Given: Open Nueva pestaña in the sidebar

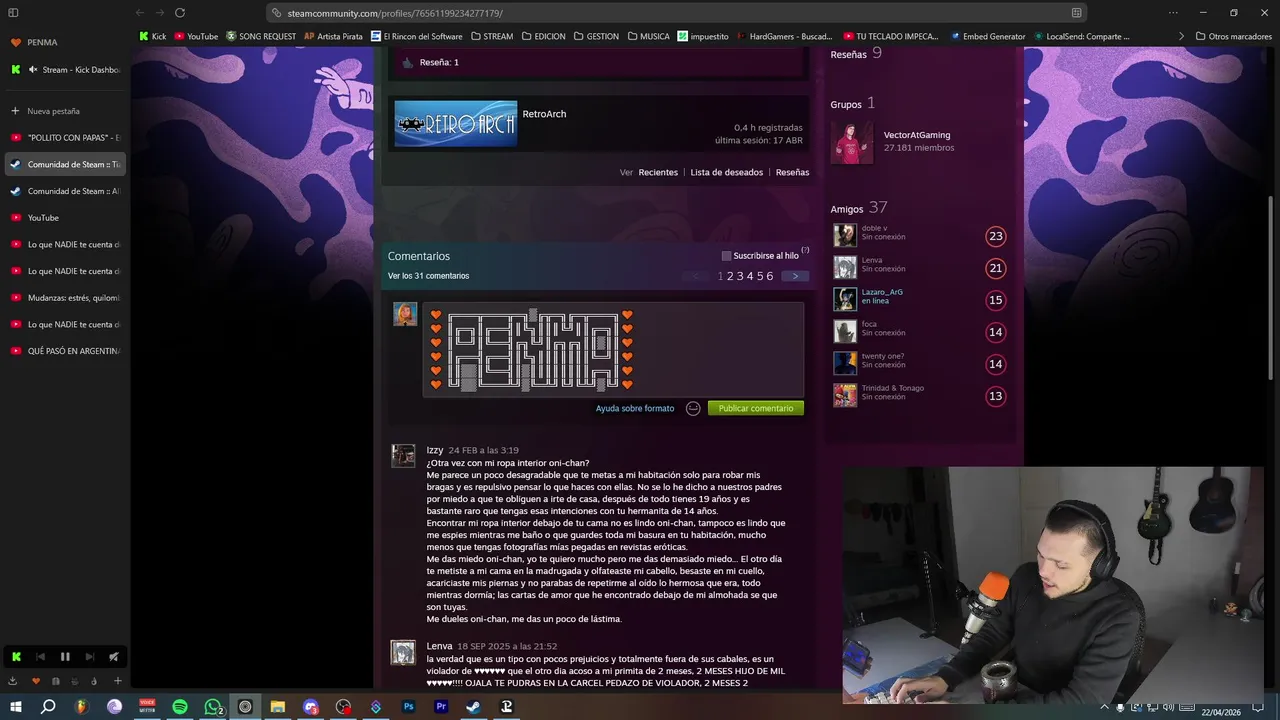Looking at the screenshot, I should (x=65, y=111).
